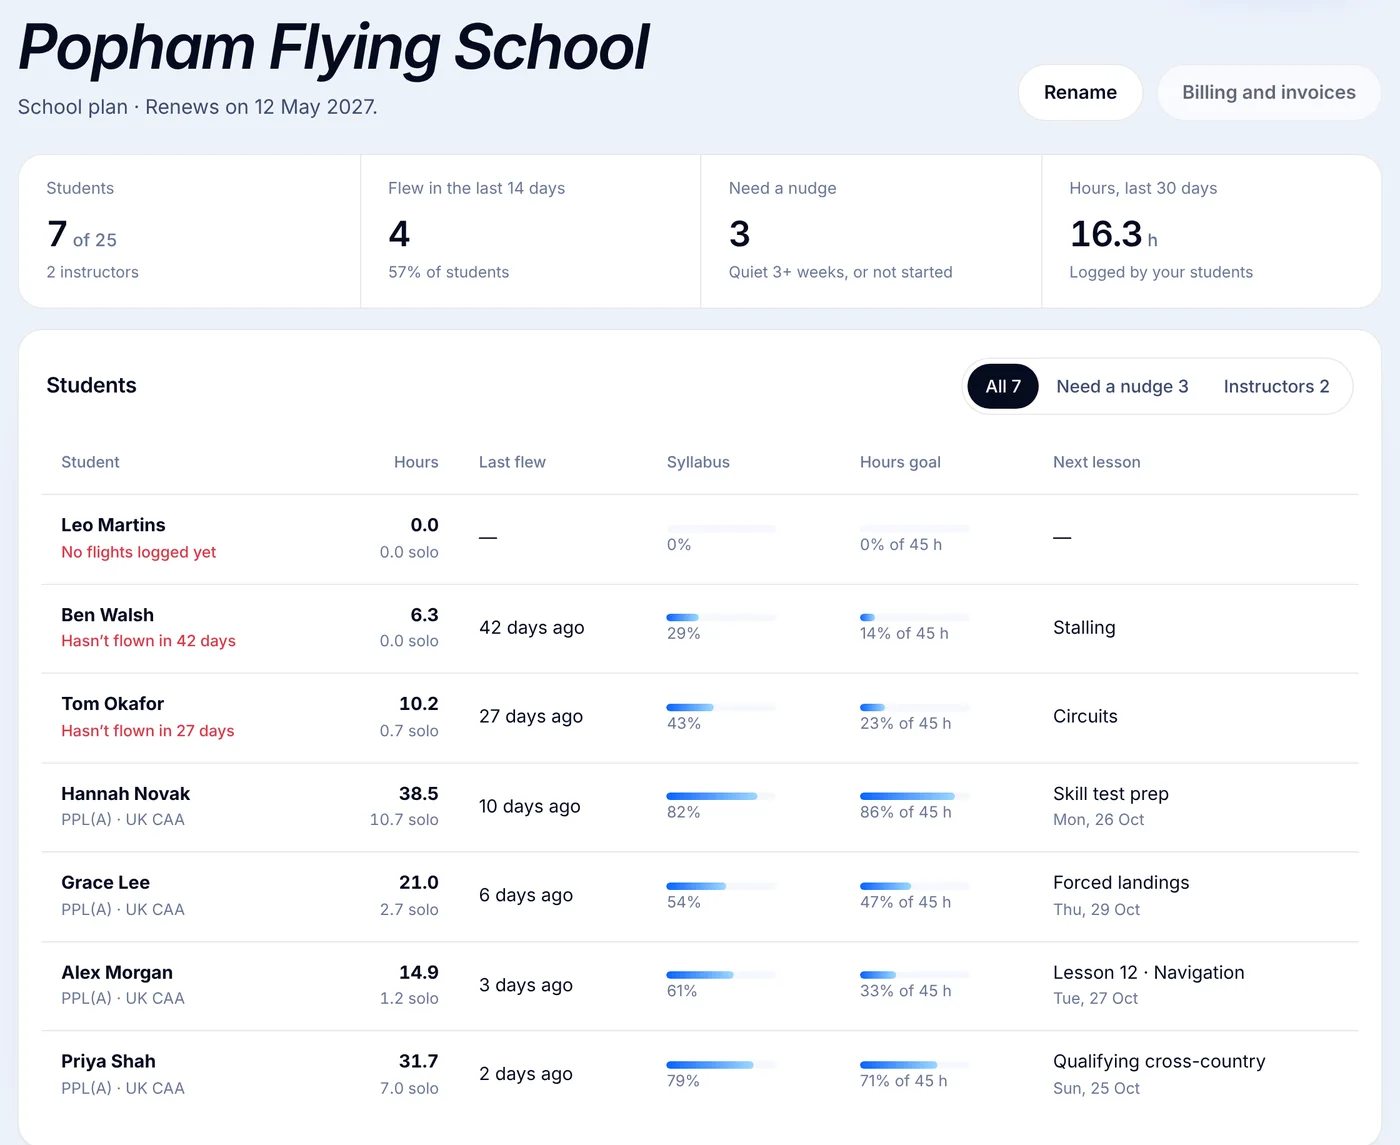1400x1145 pixels.
Task: Open Billing and invoices
Action: pos(1268,92)
